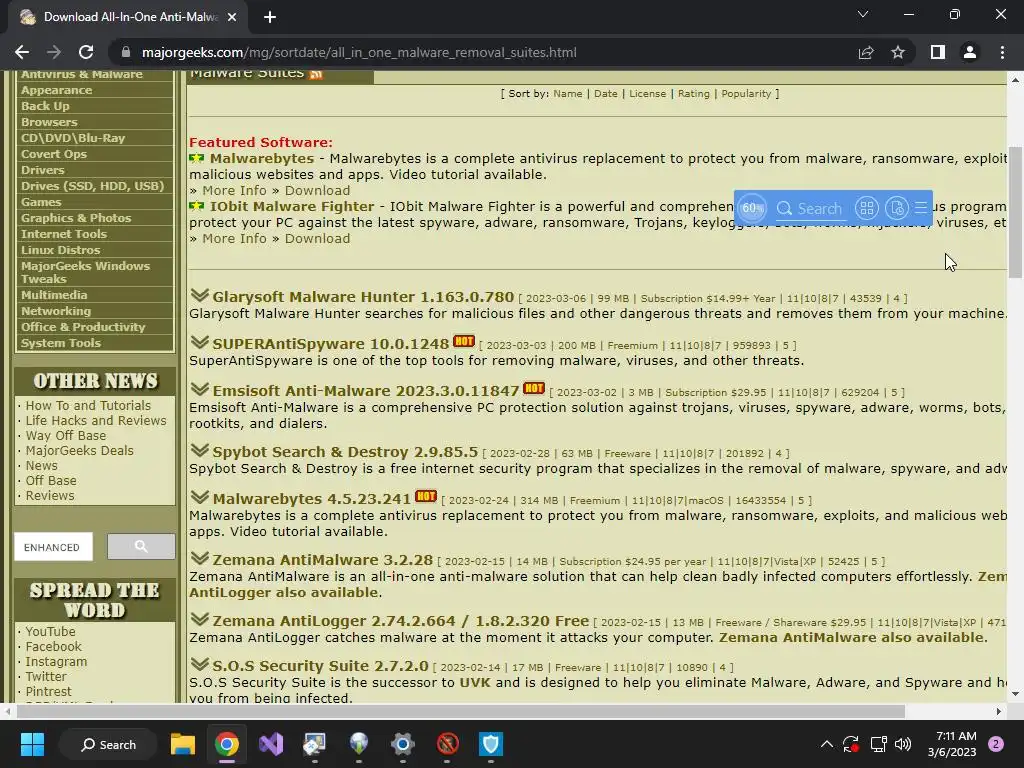Open Glarysoft Malware Hunter 1.163.0.780 page
This screenshot has width=1024, height=768.
(x=363, y=297)
